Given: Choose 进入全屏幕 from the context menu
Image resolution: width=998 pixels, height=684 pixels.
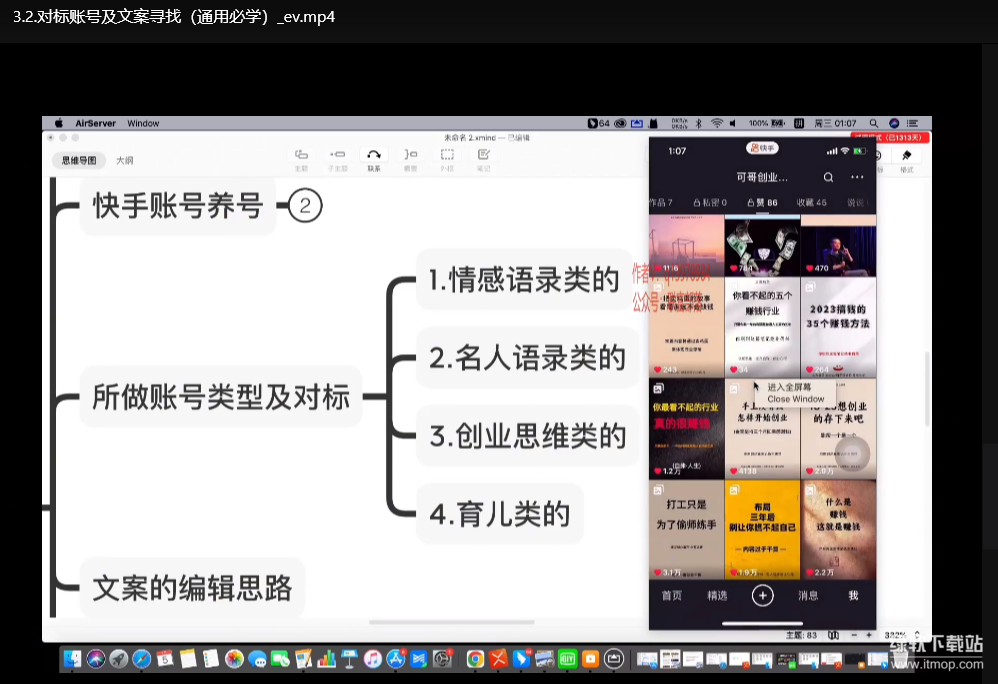Looking at the screenshot, I should pyautogui.click(x=789, y=387).
